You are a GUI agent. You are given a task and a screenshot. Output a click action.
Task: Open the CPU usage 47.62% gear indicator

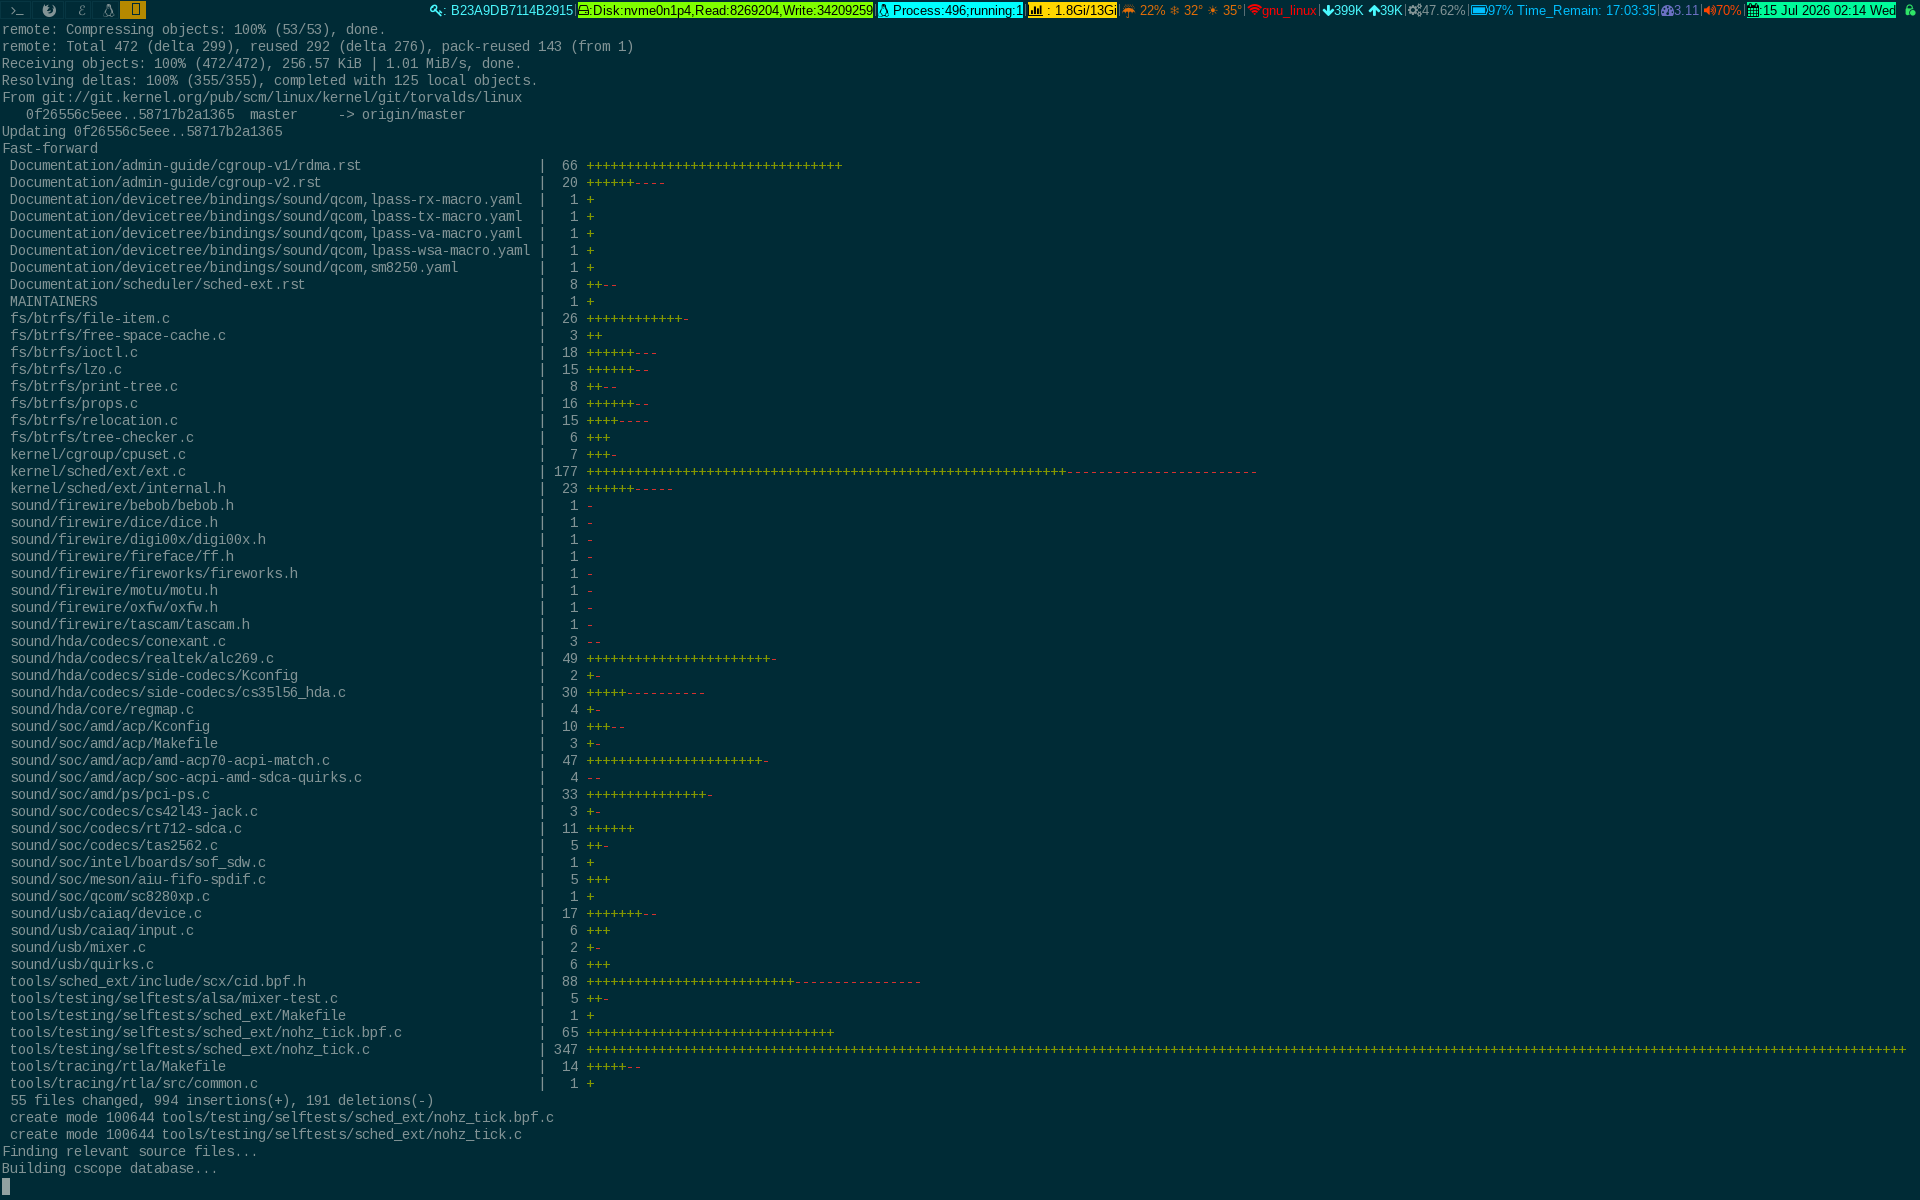point(1436,11)
